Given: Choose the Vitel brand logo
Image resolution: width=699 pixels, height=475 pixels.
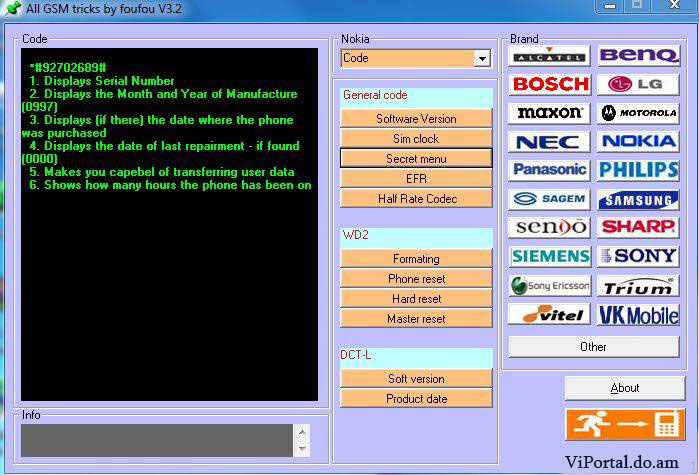Looking at the screenshot, I should click(x=549, y=314).
